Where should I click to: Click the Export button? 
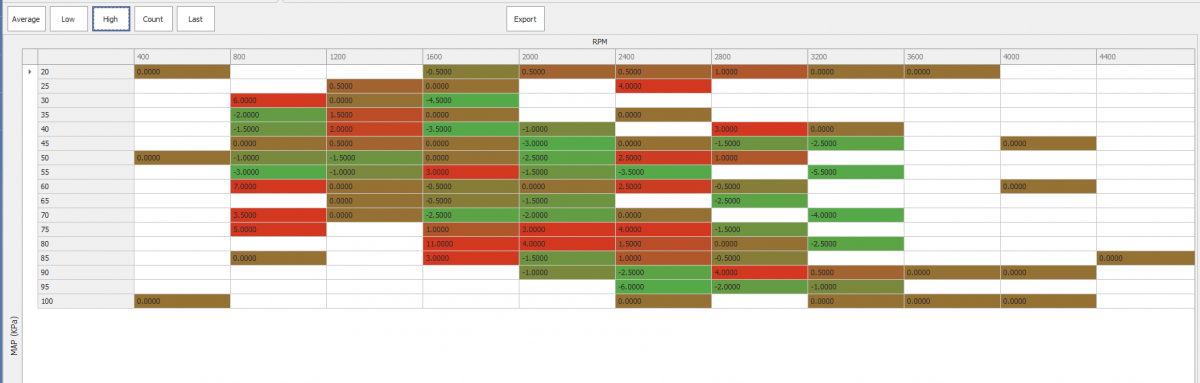click(x=525, y=19)
